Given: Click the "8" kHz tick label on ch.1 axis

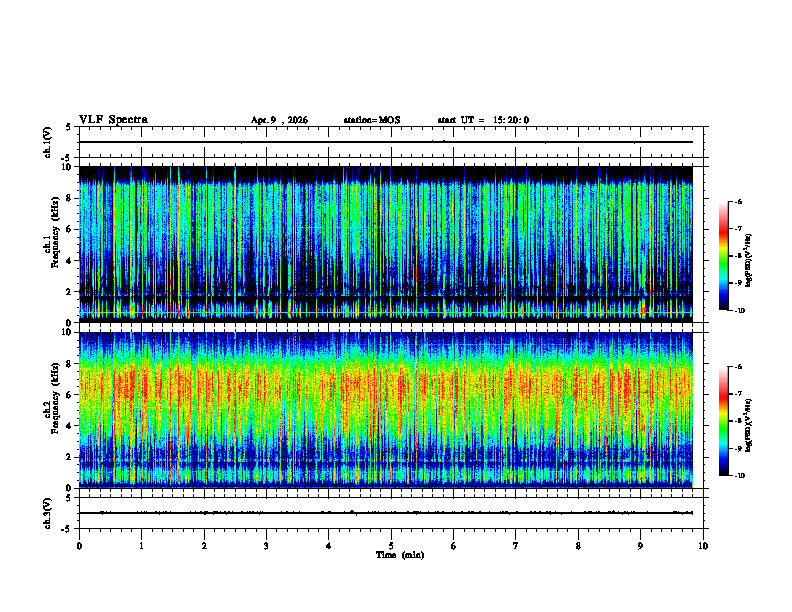Looking at the screenshot, I should click(x=70, y=198).
